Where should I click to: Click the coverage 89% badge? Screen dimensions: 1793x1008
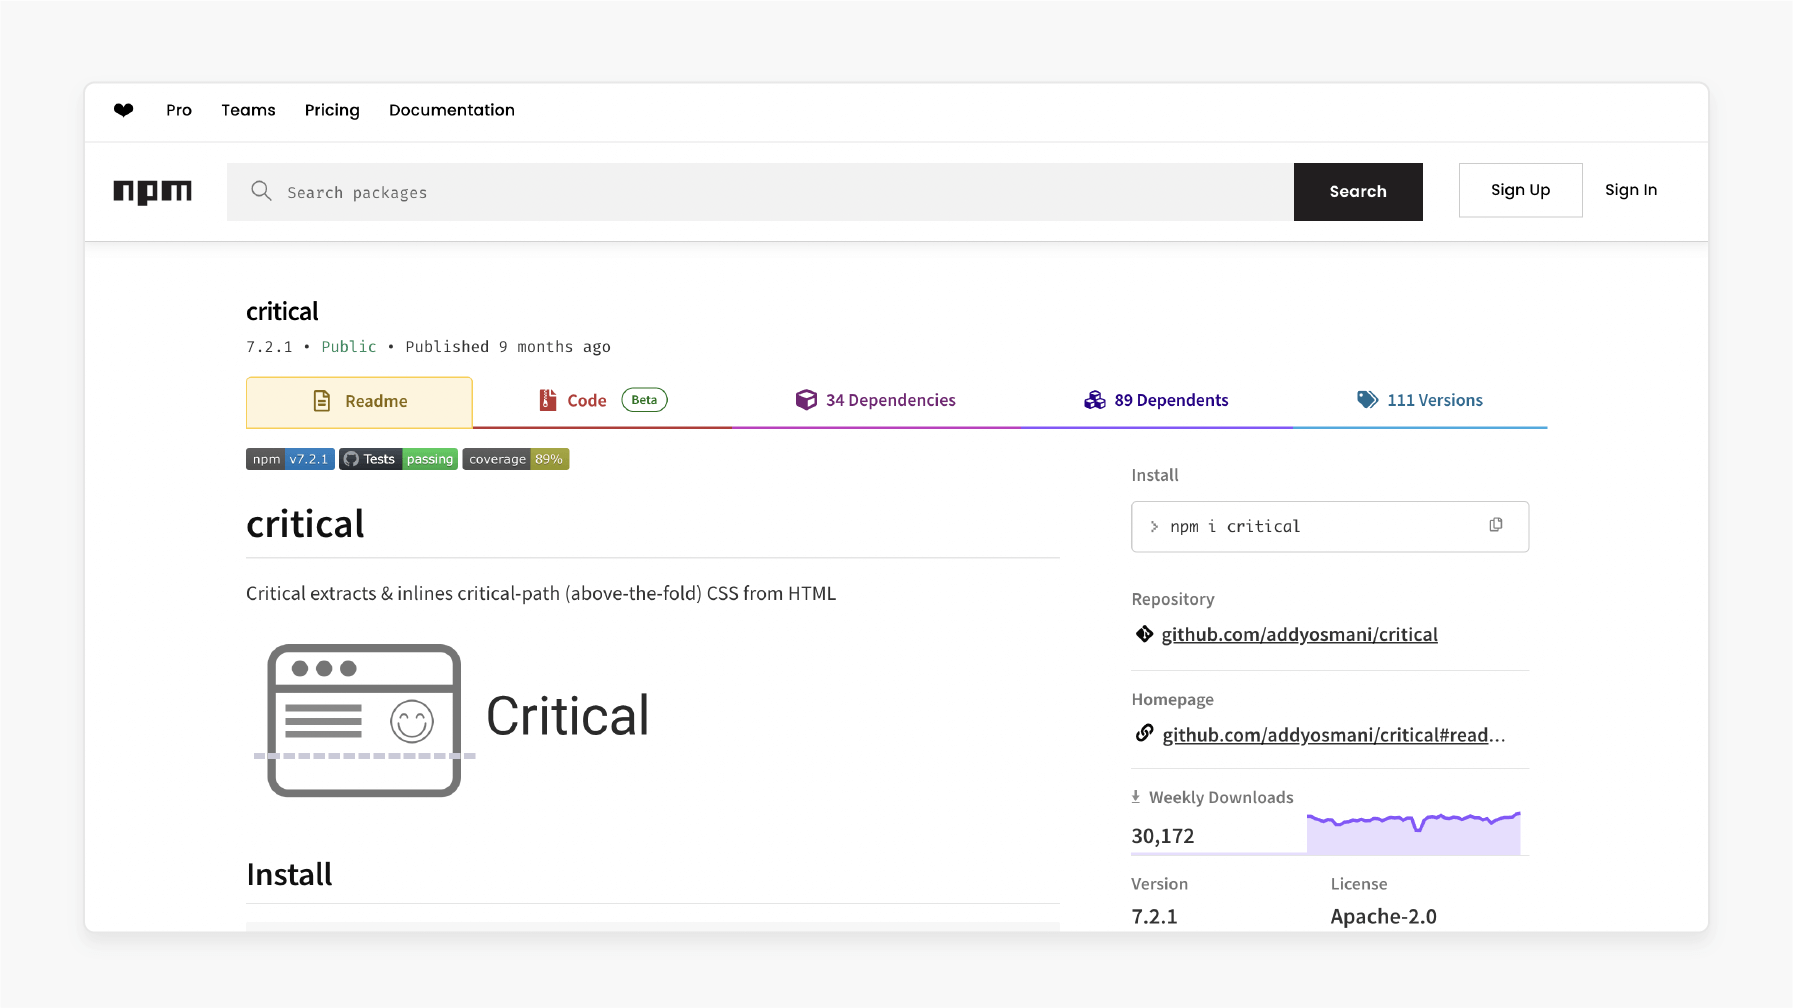[x=515, y=459]
